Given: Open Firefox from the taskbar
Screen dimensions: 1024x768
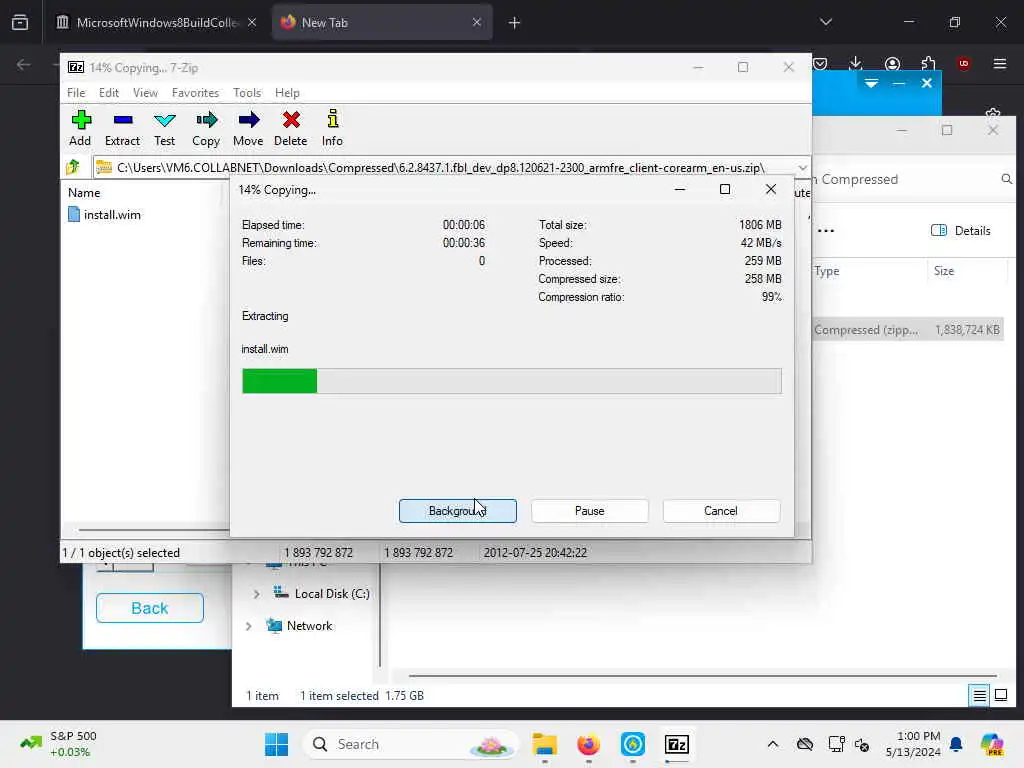Looking at the screenshot, I should point(588,744).
